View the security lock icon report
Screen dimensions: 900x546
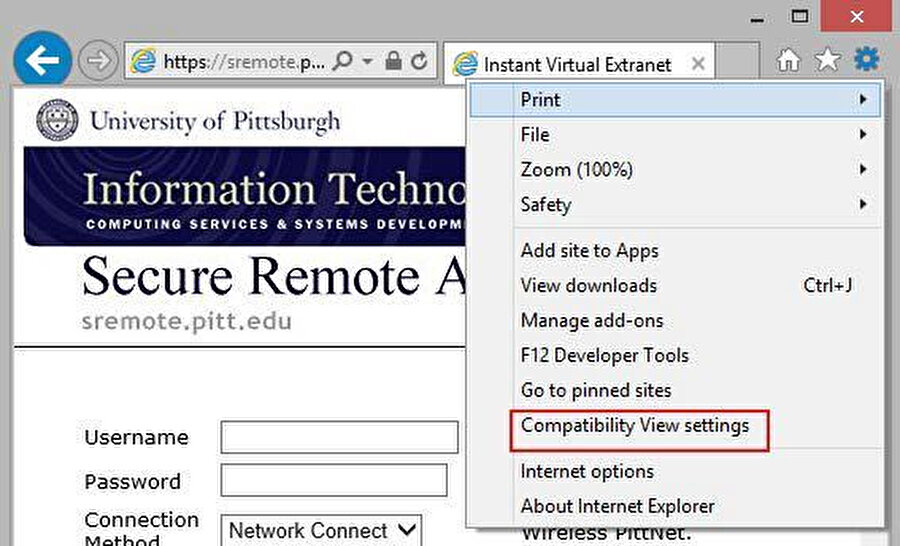(393, 60)
